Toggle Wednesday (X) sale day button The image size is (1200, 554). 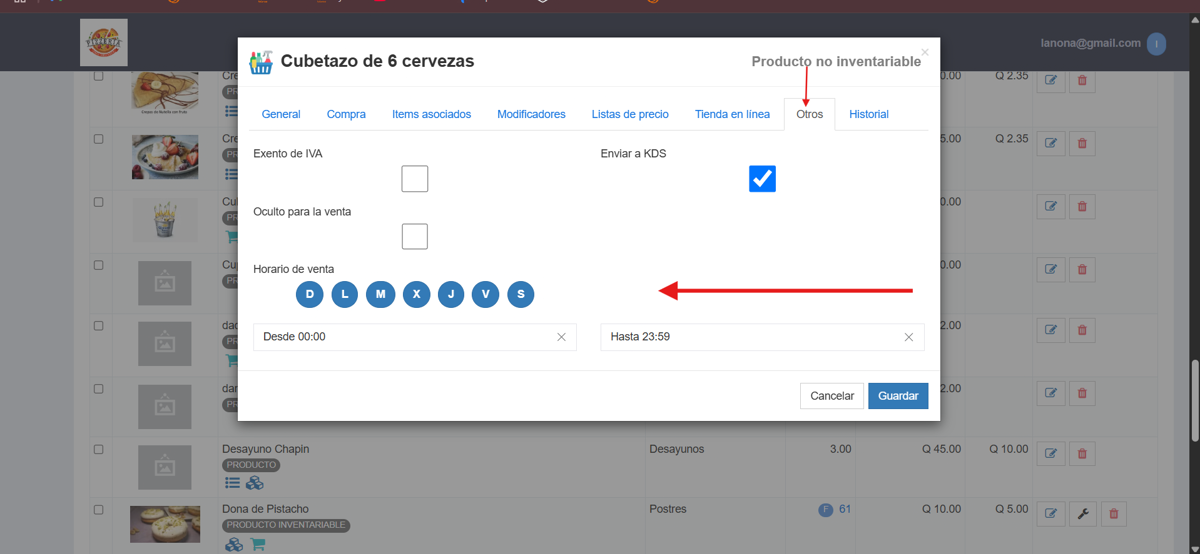click(416, 294)
